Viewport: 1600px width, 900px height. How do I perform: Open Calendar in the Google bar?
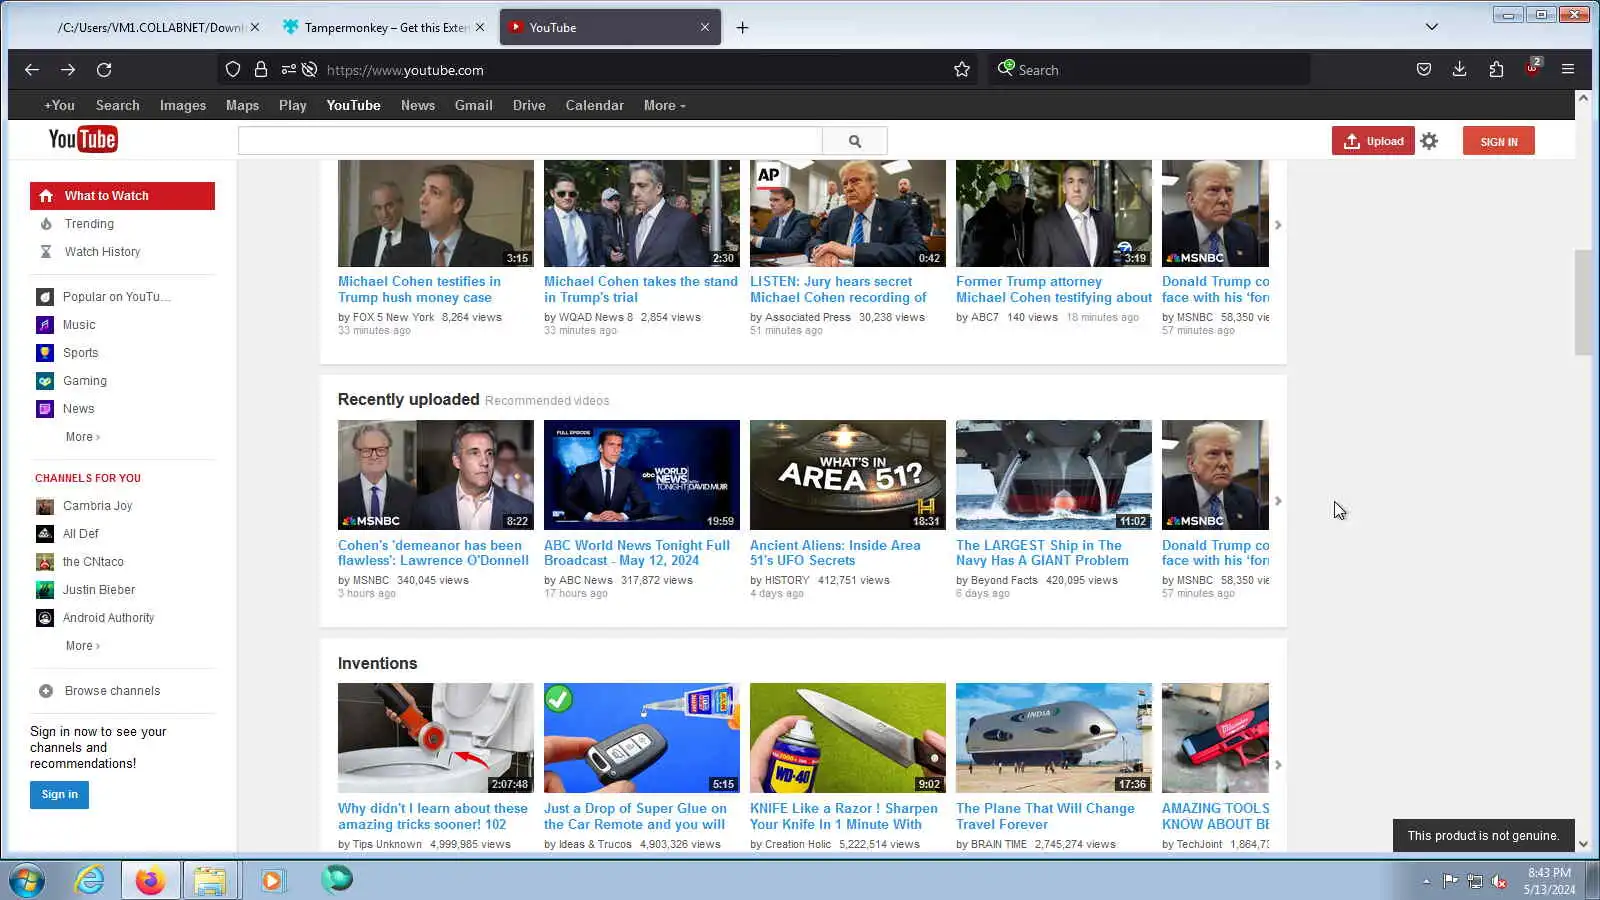click(595, 105)
